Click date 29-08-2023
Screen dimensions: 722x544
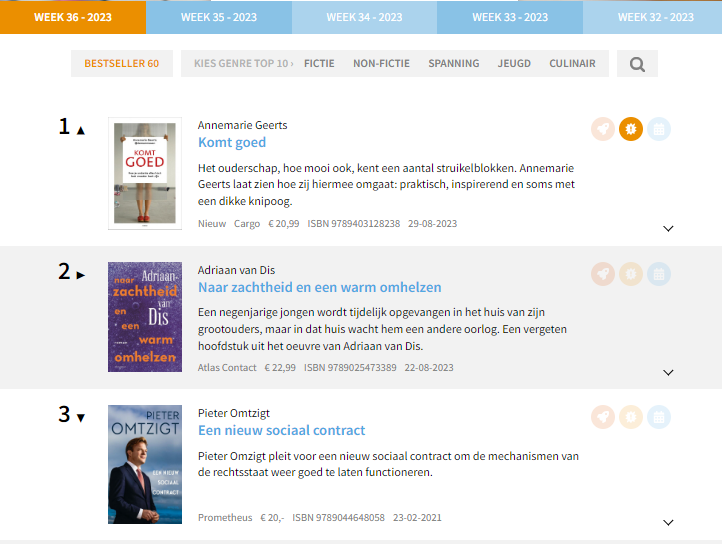(432, 224)
